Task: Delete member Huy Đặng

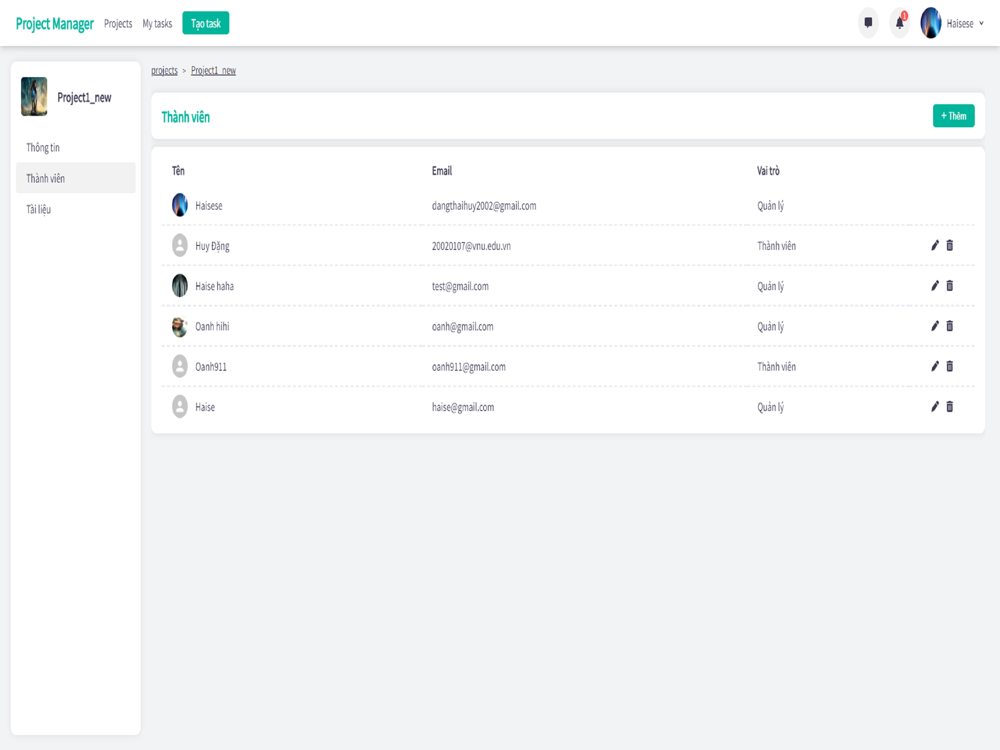Action: tap(950, 246)
